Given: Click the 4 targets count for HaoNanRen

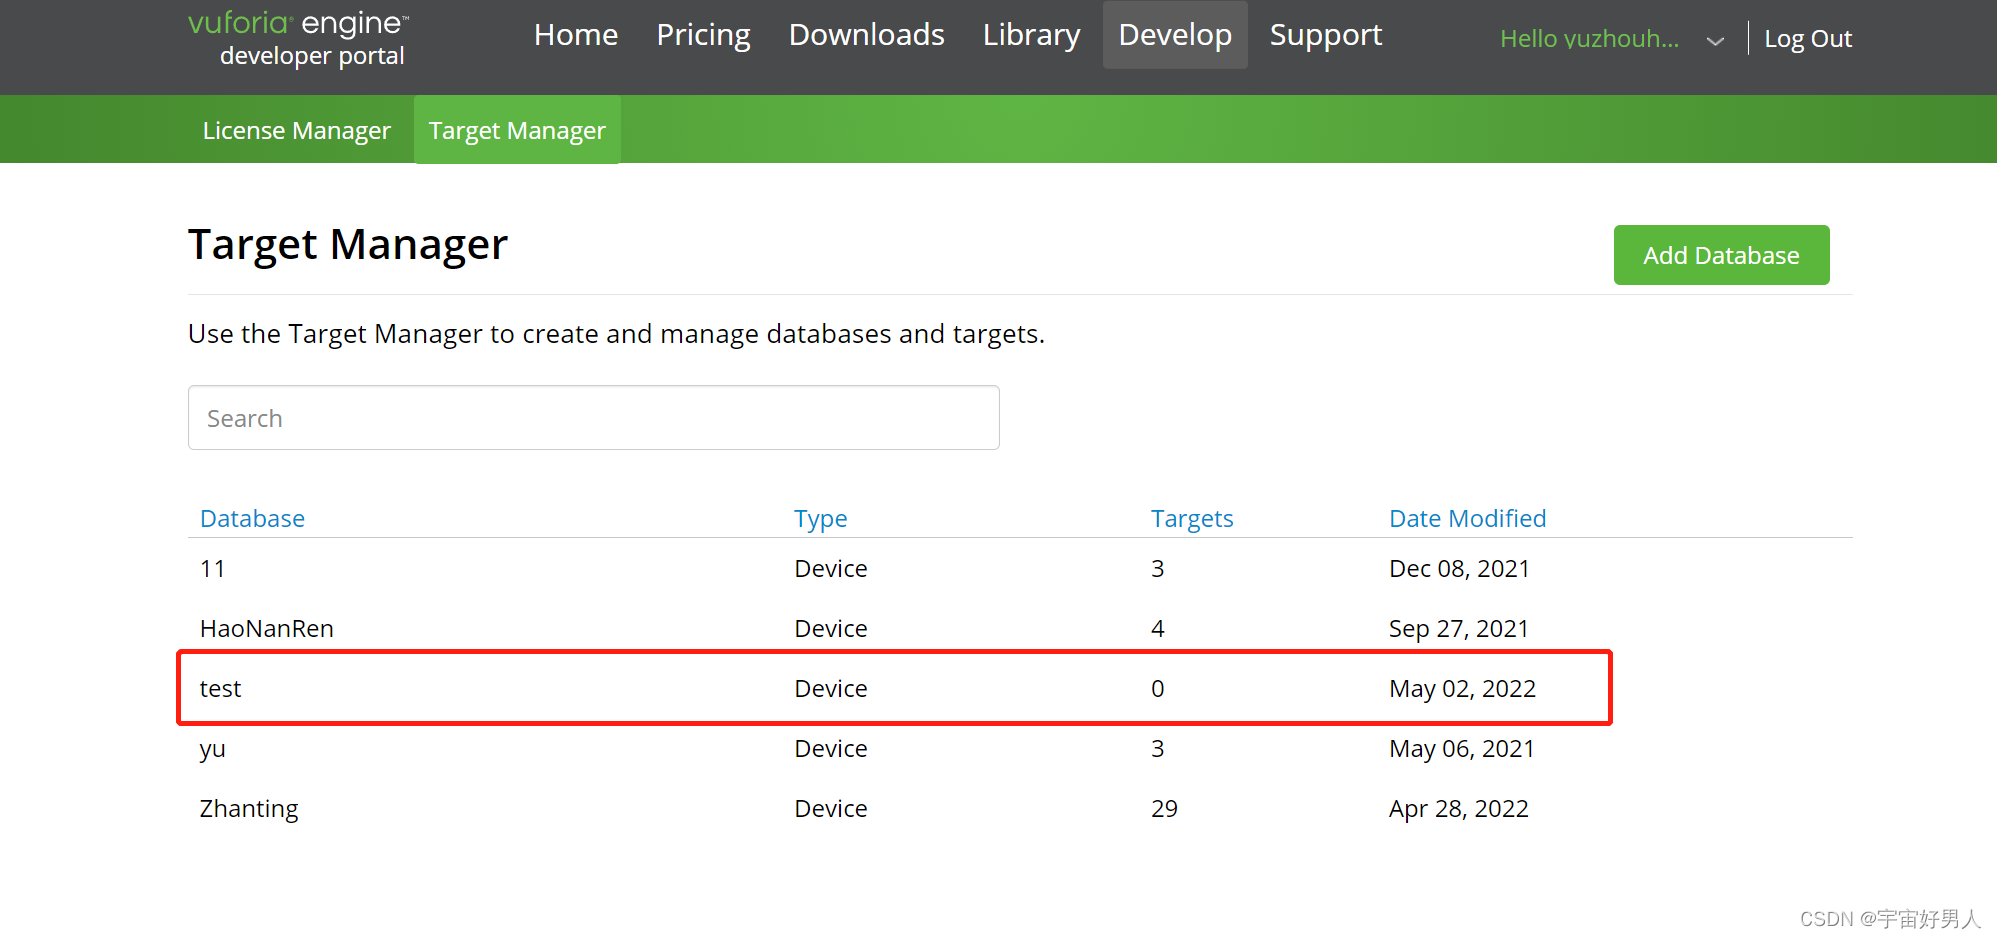Looking at the screenshot, I should coord(1158,629).
